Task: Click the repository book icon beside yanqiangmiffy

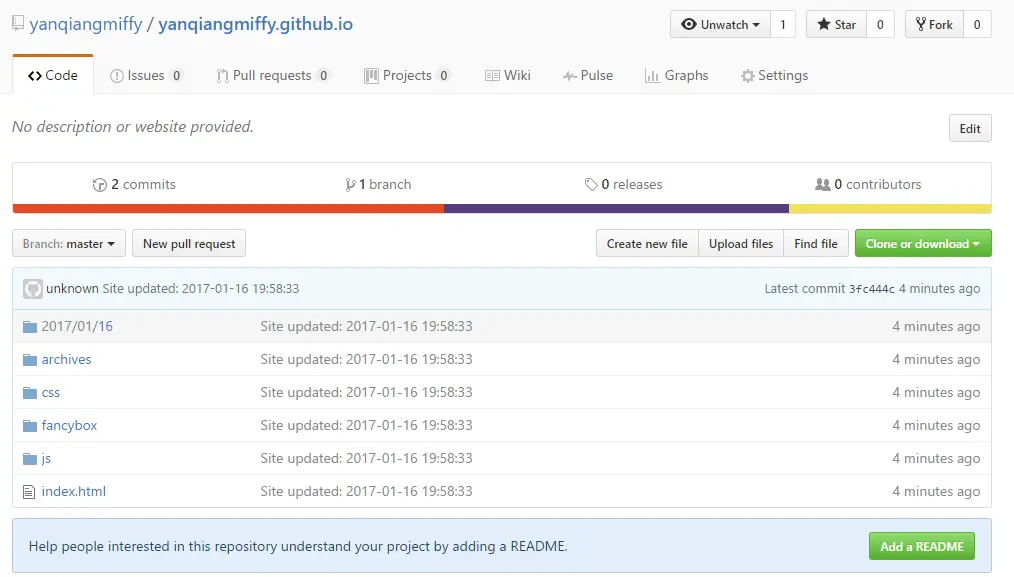Action: (18, 24)
